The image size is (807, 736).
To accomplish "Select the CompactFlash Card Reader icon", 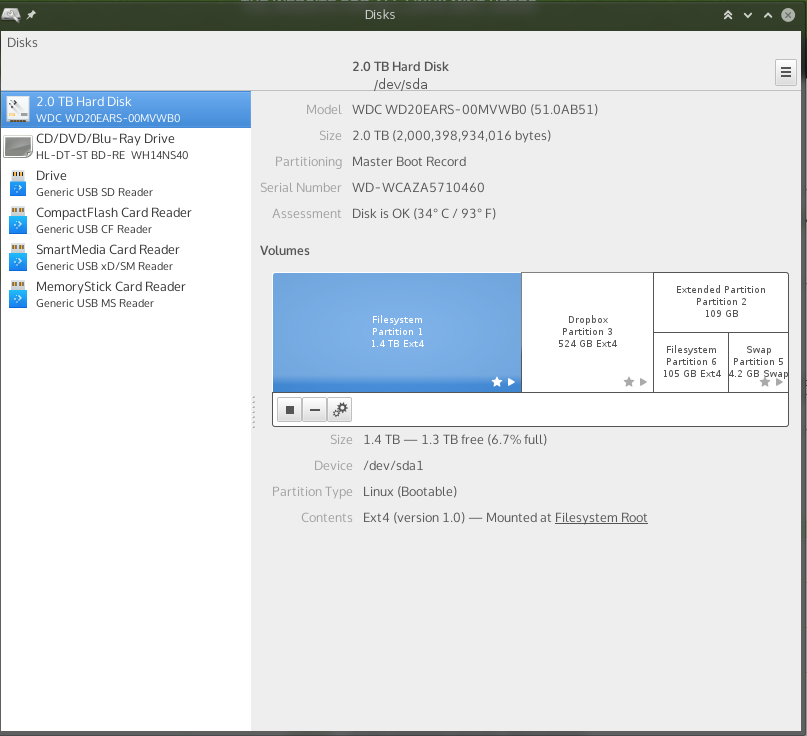I will 18,220.
